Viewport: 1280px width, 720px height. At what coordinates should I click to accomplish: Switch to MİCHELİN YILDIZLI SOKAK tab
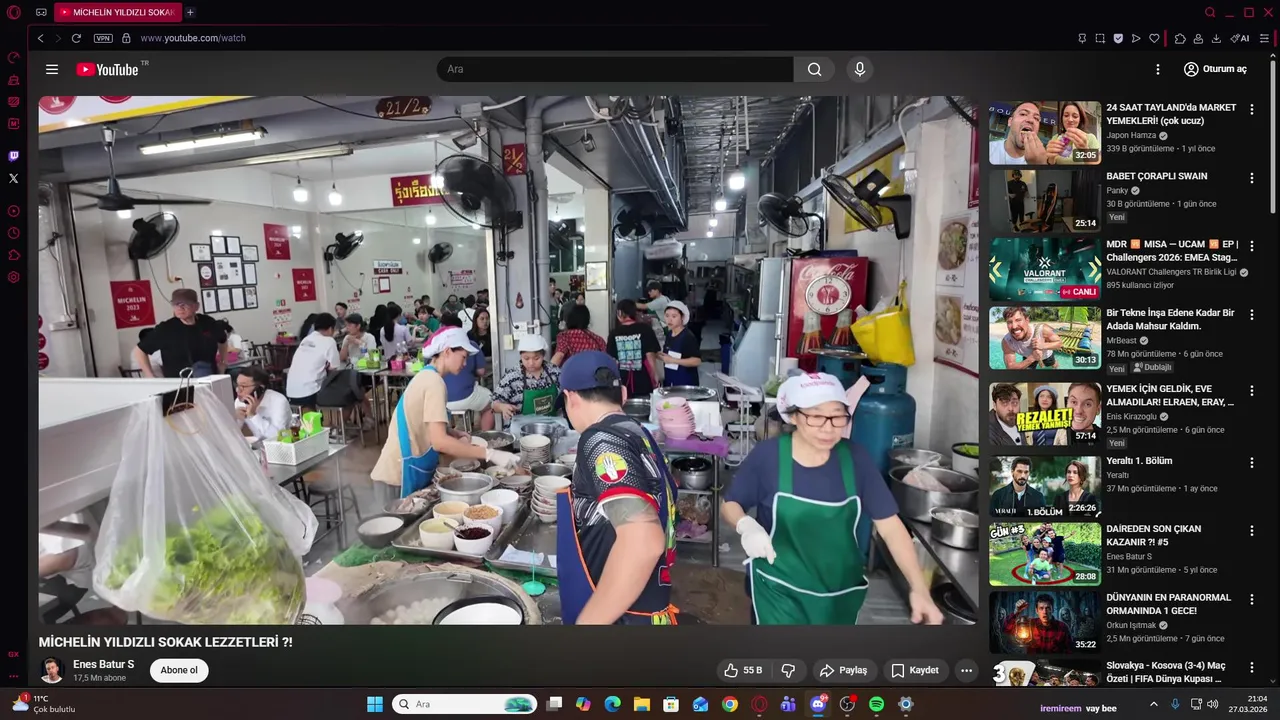117,12
